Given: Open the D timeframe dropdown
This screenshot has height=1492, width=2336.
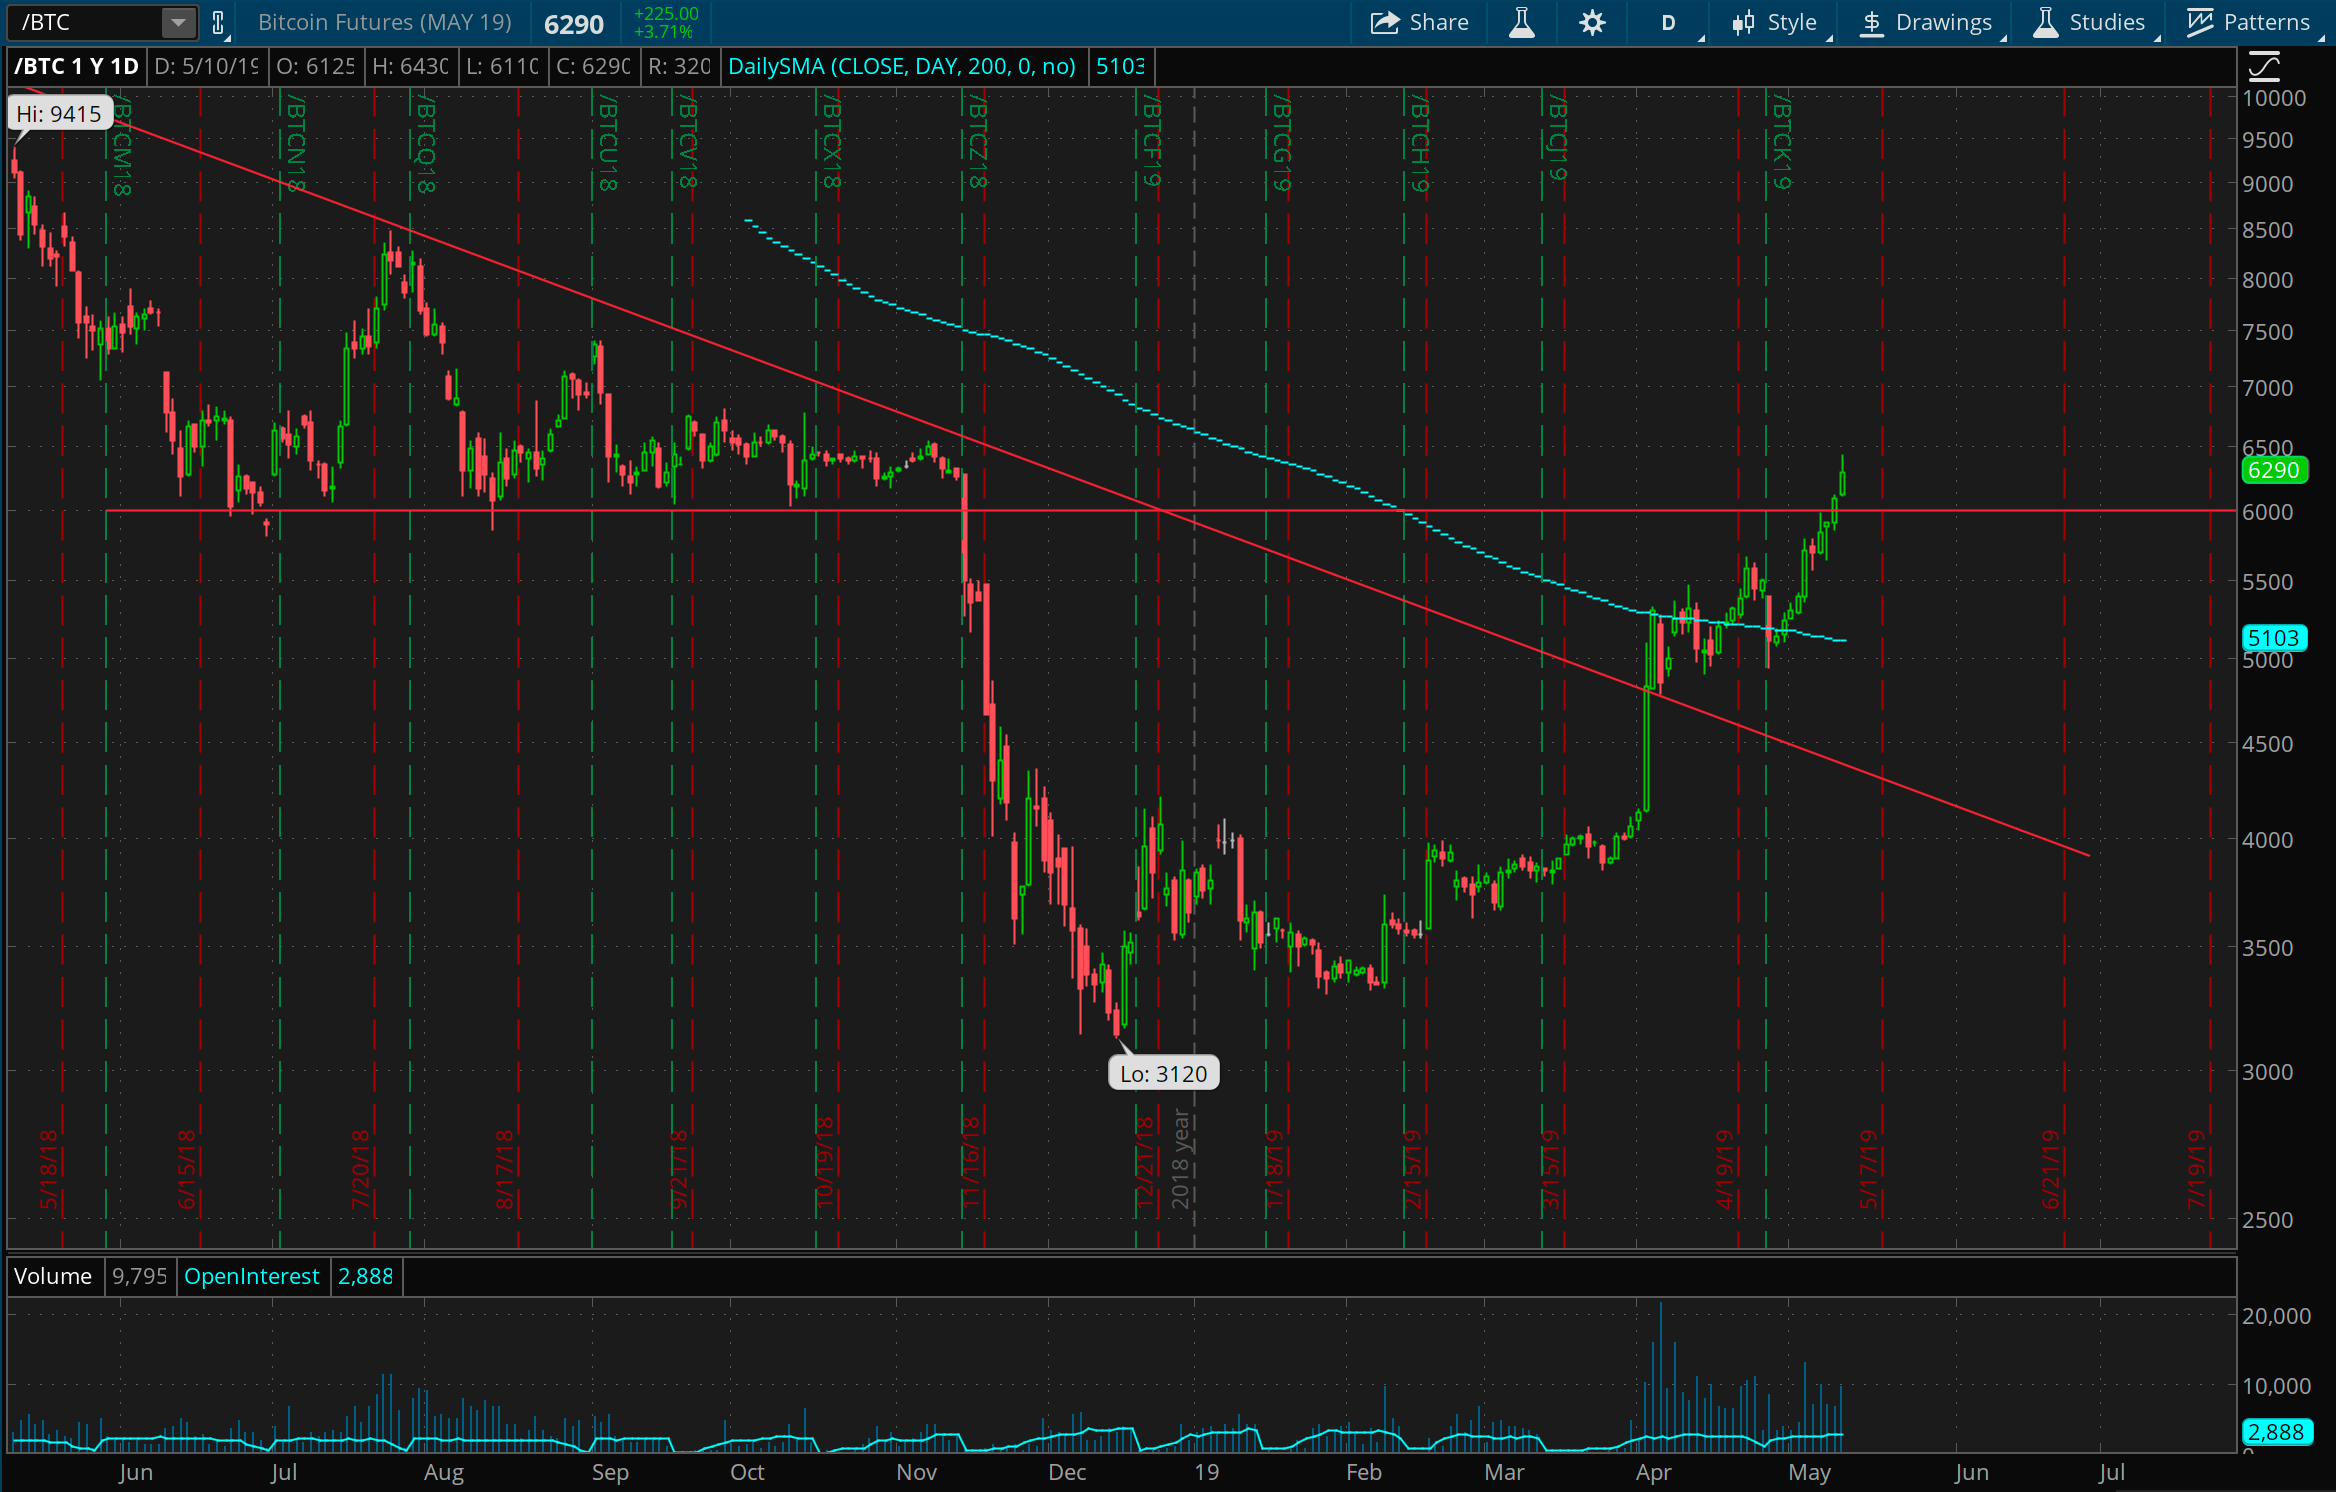Looking at the screenshot, I should [x=1669, y=22].
